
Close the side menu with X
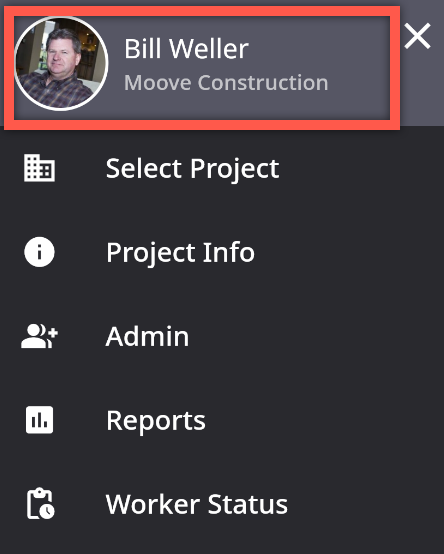[x=418, y=36]
